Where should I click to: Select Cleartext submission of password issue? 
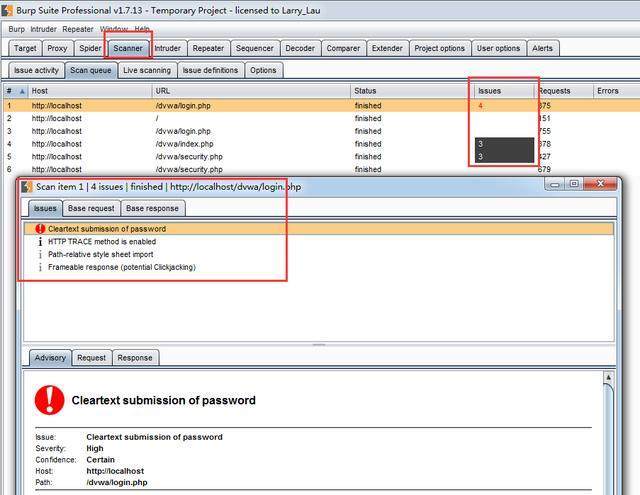pyautogui.click(x=319, y=229)
